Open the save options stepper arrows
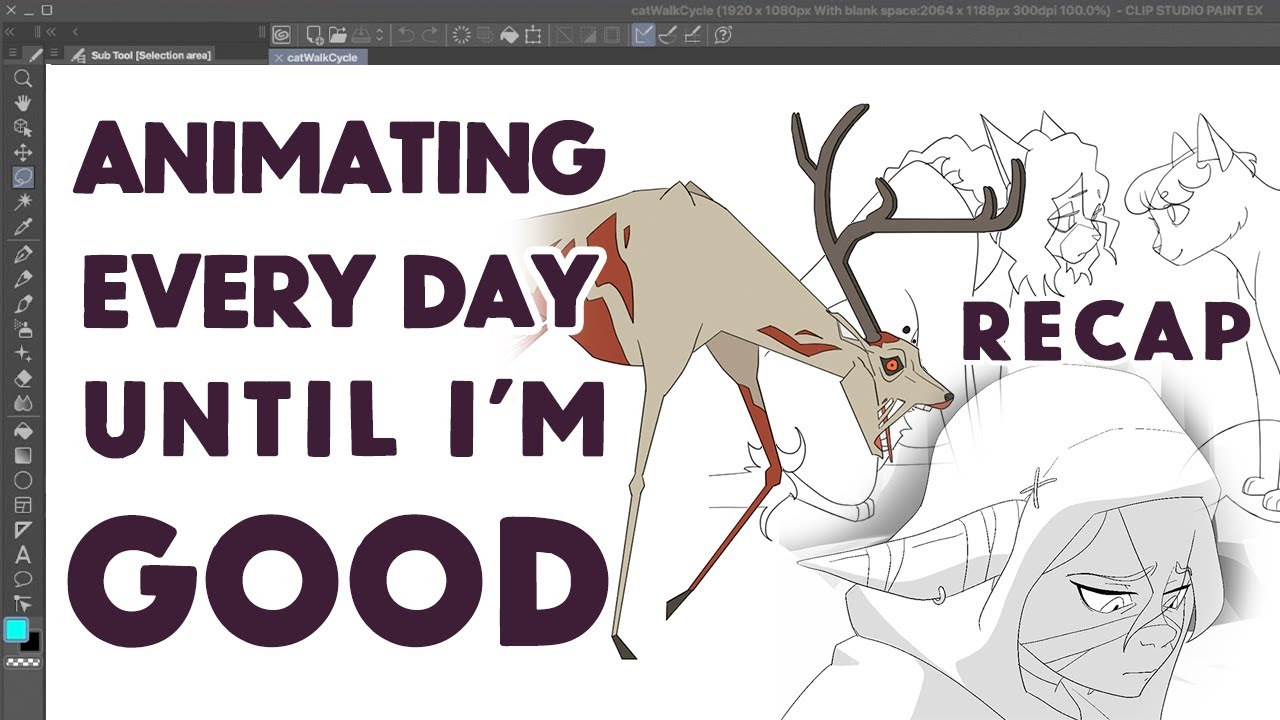 click(379, 35)
